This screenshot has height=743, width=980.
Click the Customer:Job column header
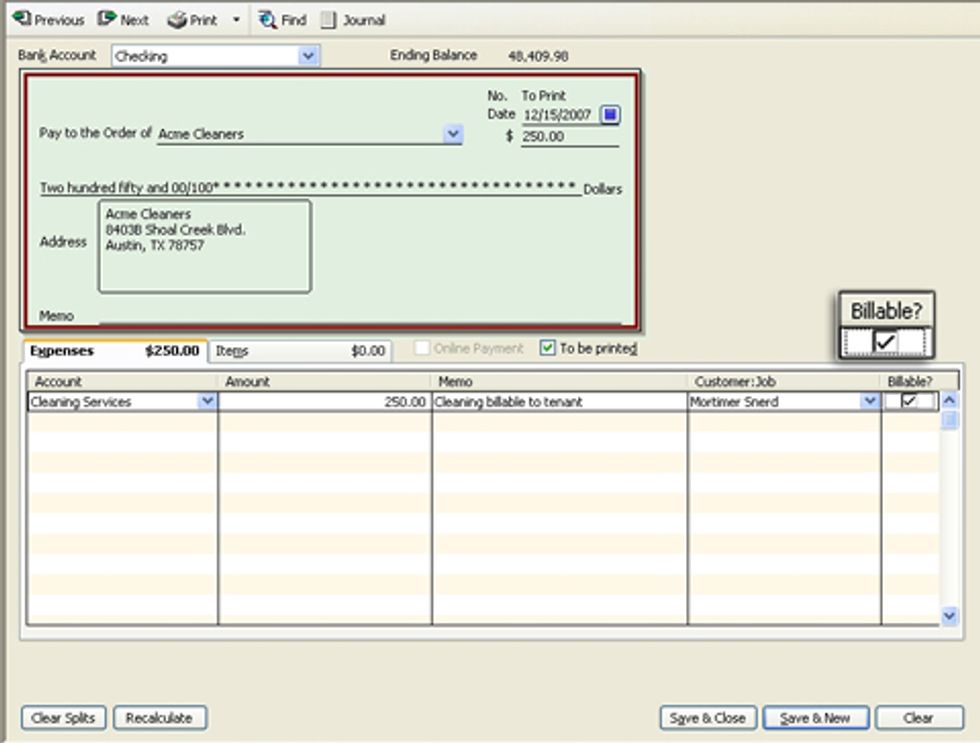click(x=784, y=381)
